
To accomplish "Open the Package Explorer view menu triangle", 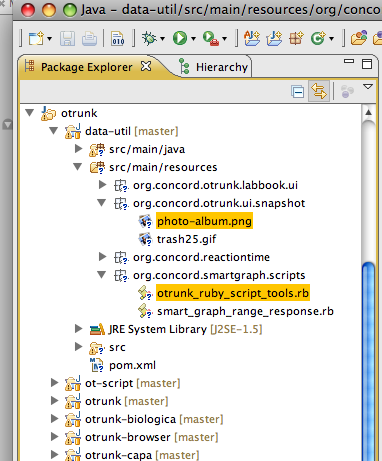I will click(x=368, y=87).
